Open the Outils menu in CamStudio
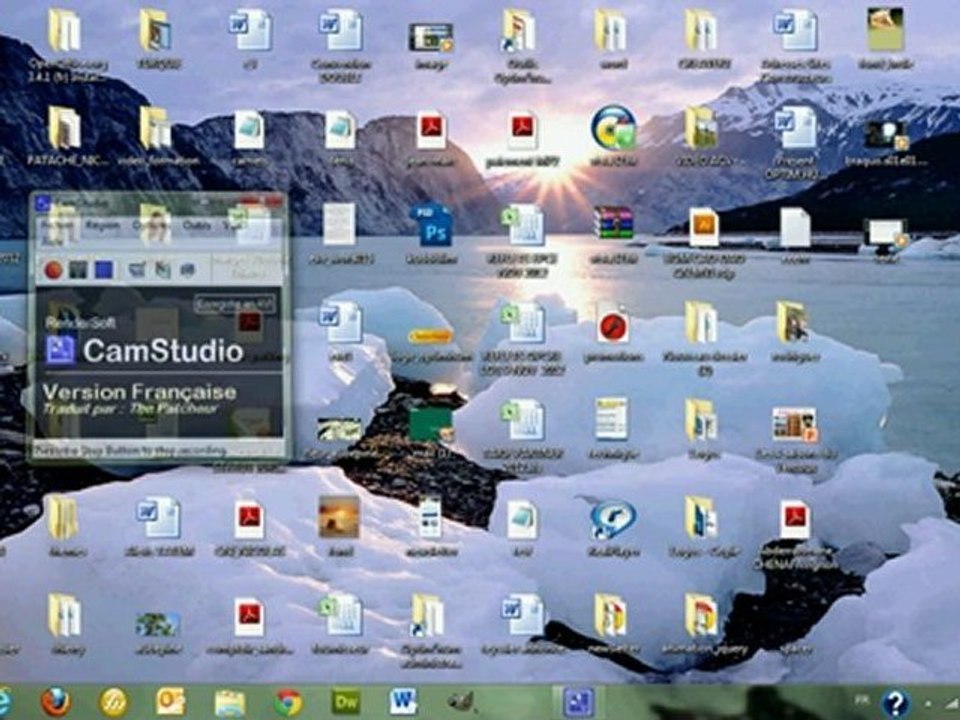 pyautogui.click(x=197, y=225)
